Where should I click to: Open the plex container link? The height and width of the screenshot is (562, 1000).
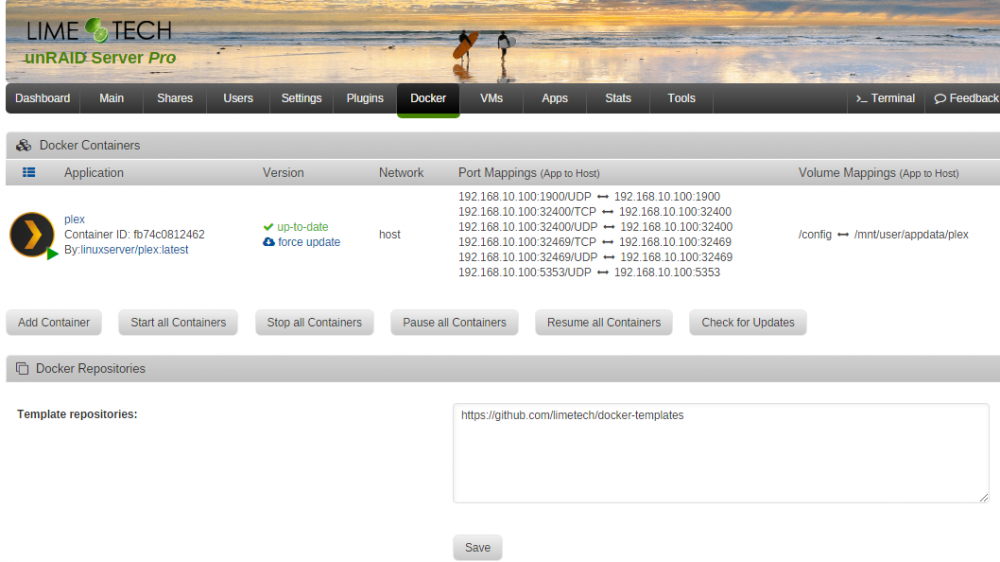(x=74, y=219)
